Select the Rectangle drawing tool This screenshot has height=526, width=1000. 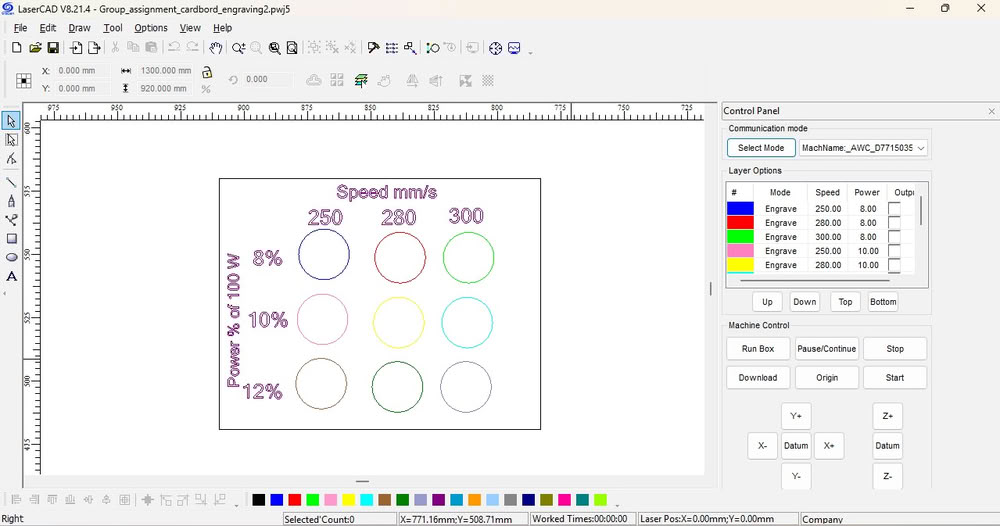tap(11, 238)
